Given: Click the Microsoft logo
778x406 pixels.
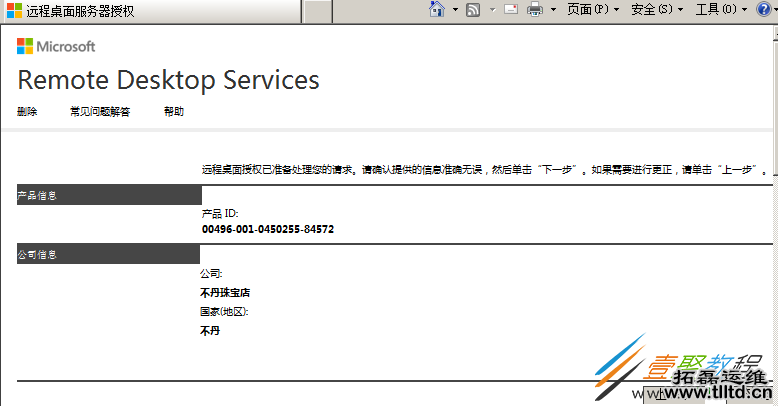Looking at the screenshot, I should (56, 46).
